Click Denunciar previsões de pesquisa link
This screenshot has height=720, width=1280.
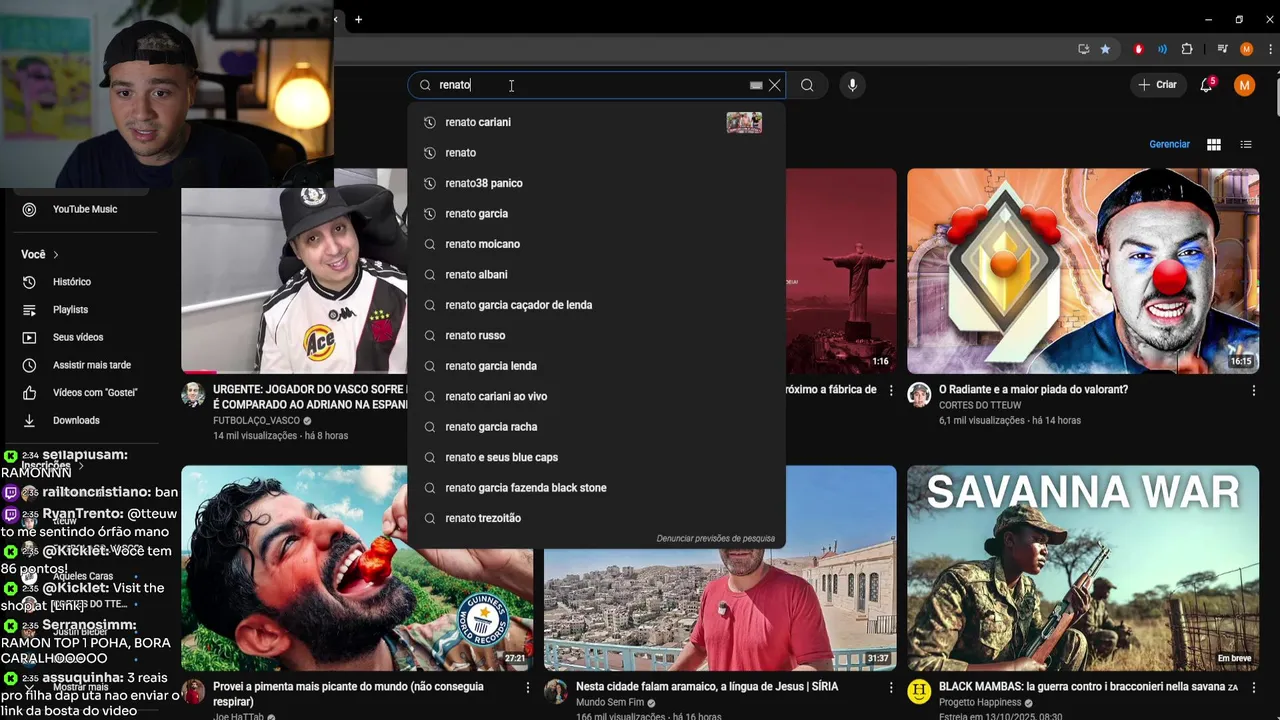(715, 539)
